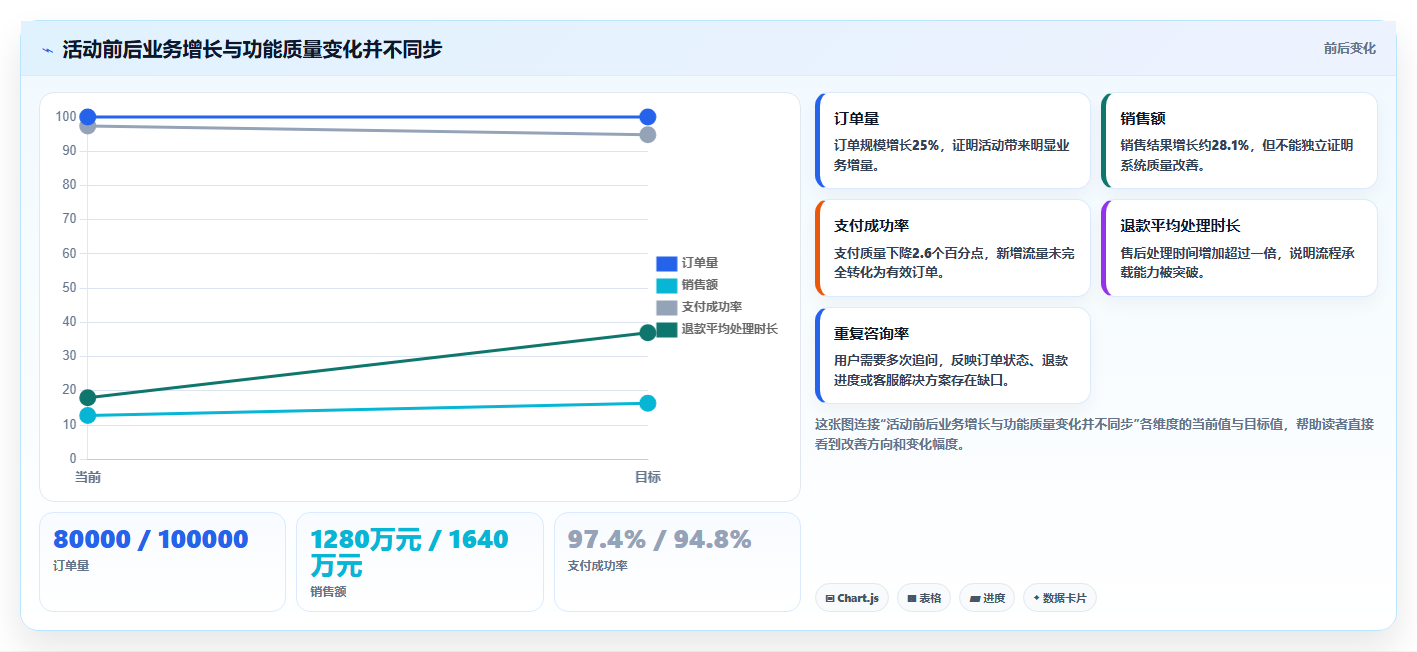
Task: Click the header title 活动前后业务增长与功能质量变化并不同步
Action: 252,50
